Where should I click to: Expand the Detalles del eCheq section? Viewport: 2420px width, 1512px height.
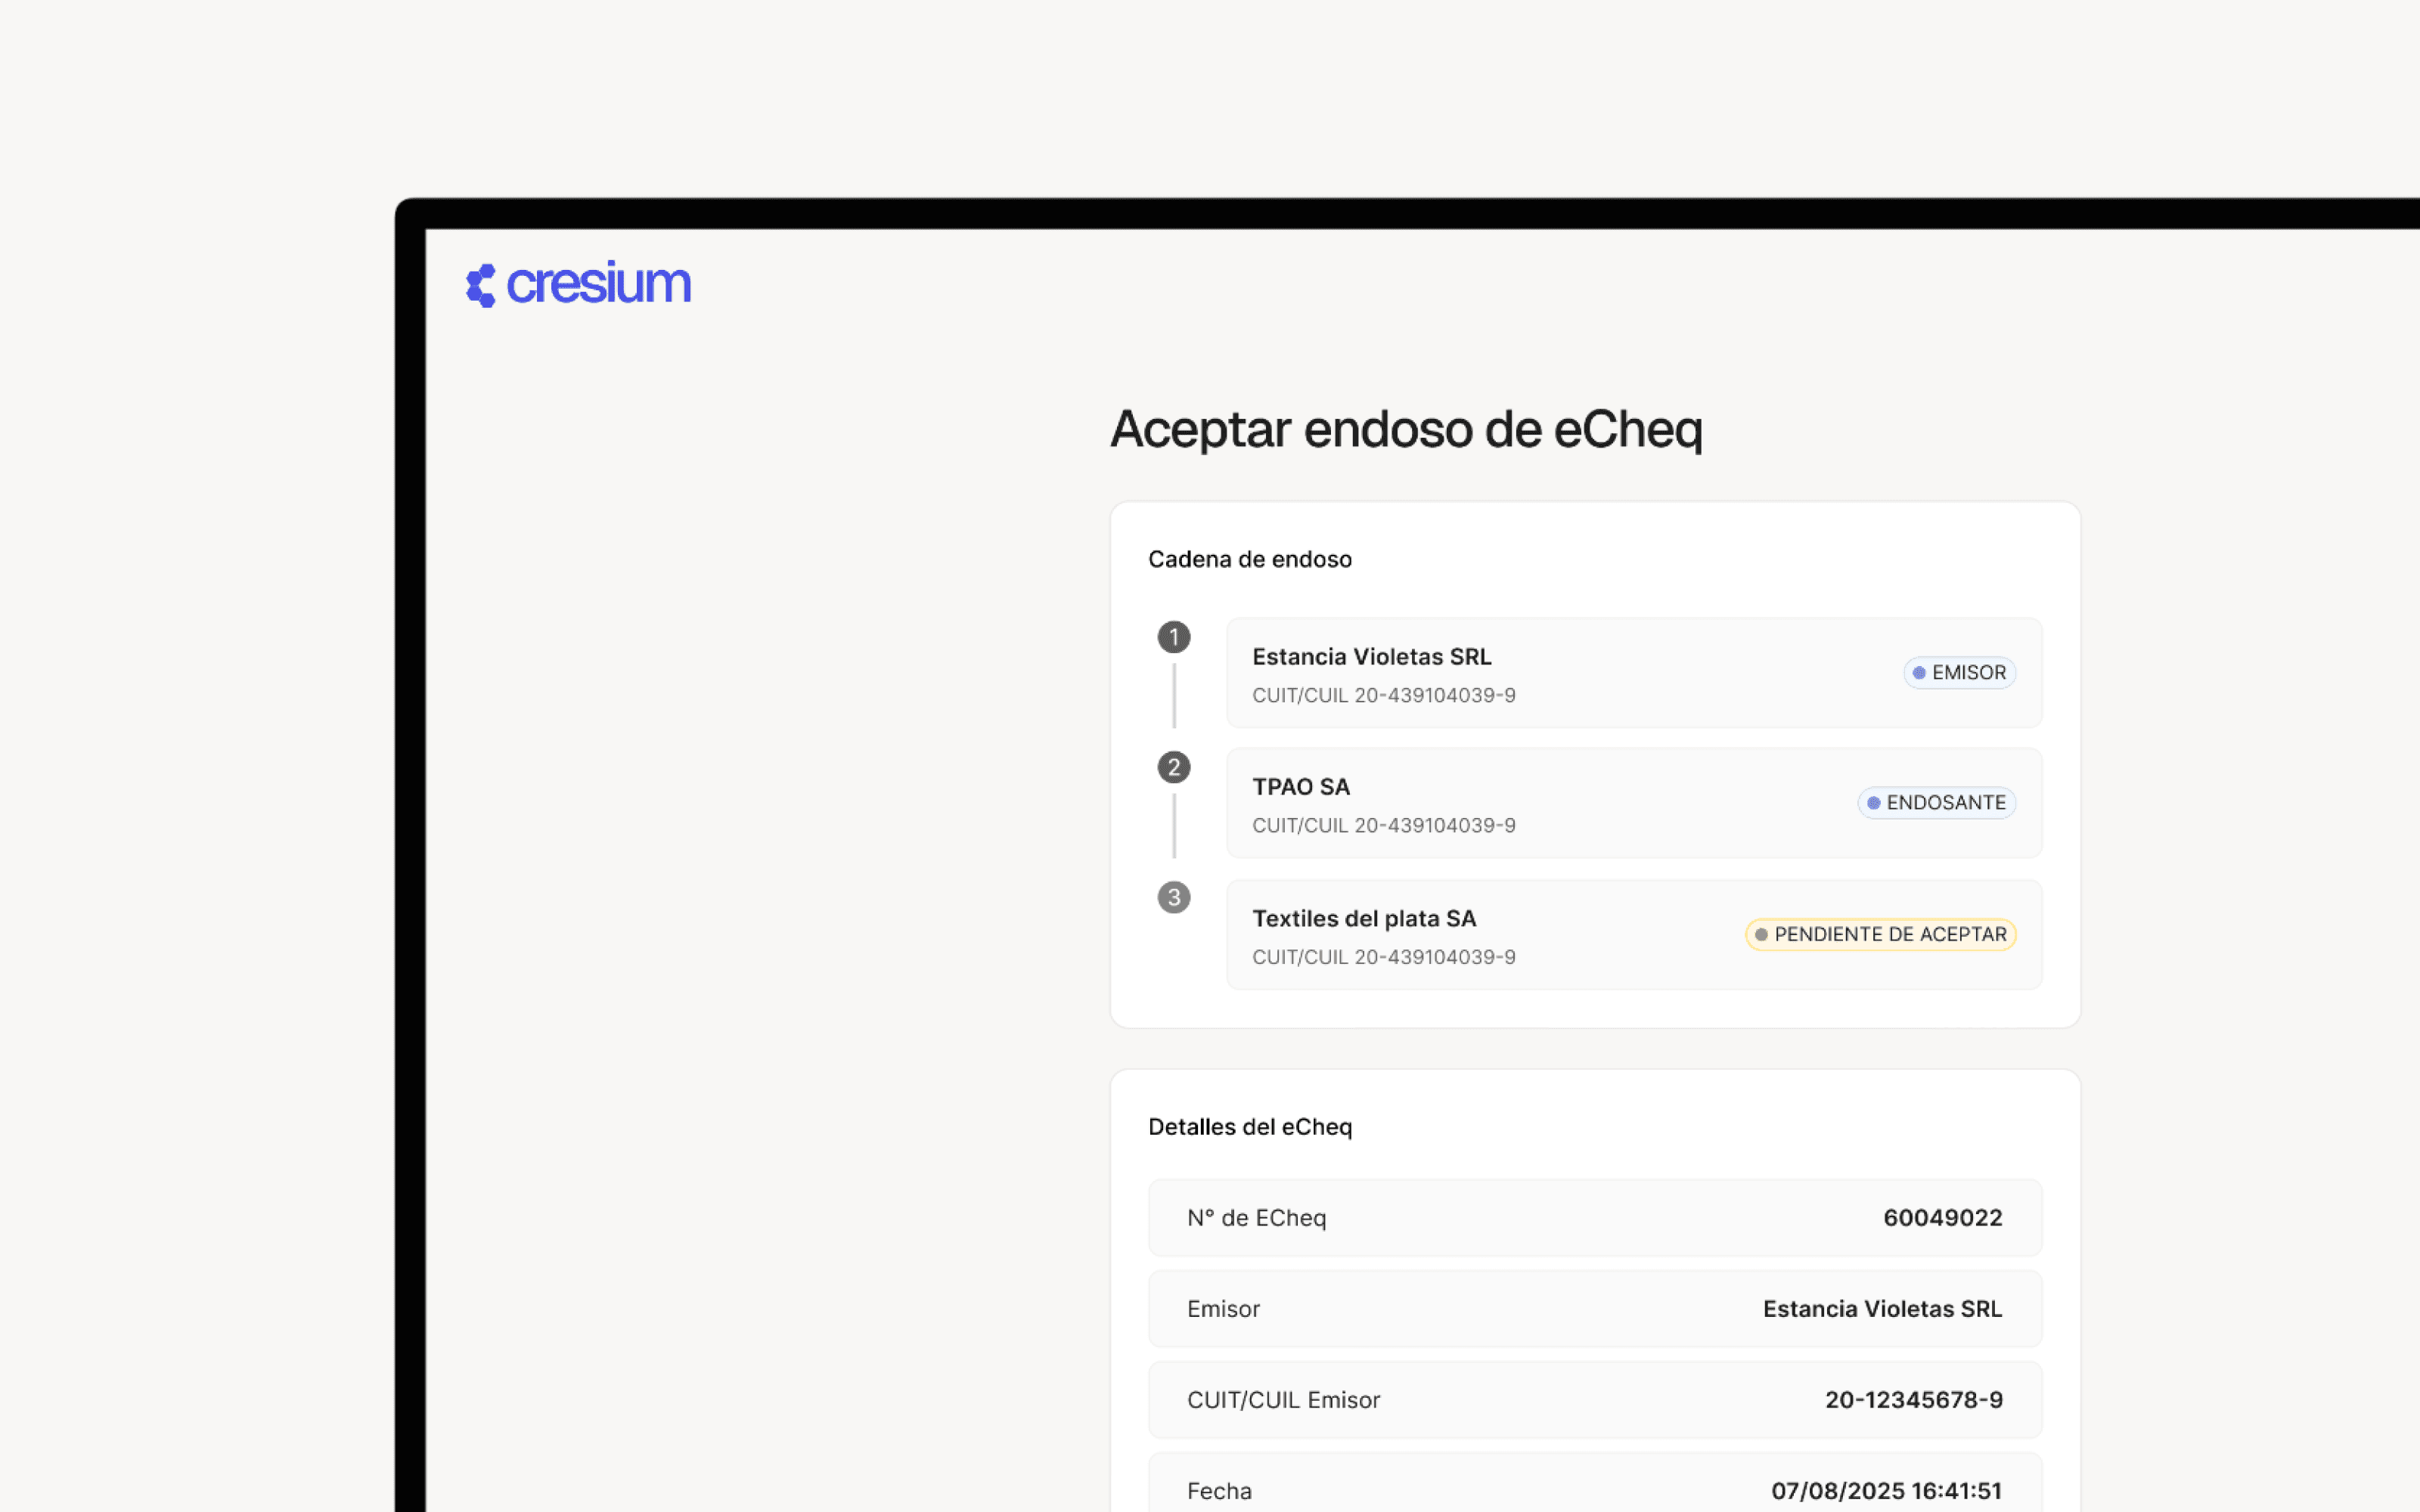tap(1250, 1126)
